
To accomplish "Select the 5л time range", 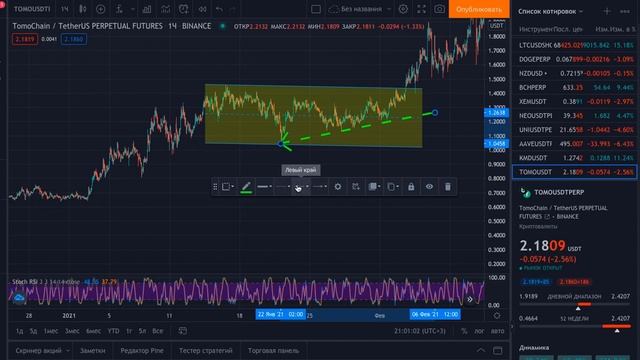I will (x=142, y=331).
